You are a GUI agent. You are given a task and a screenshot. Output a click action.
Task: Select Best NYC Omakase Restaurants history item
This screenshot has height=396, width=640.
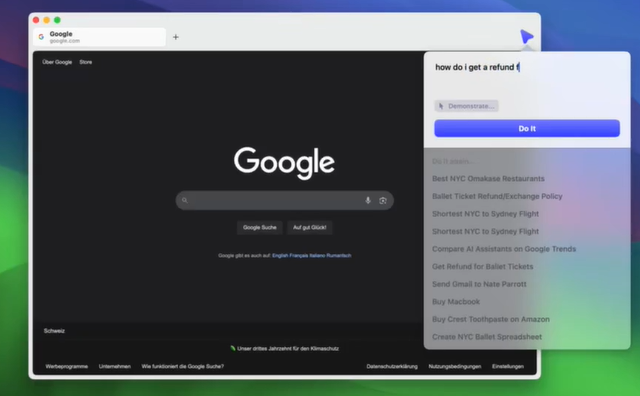tap(488, 179)
